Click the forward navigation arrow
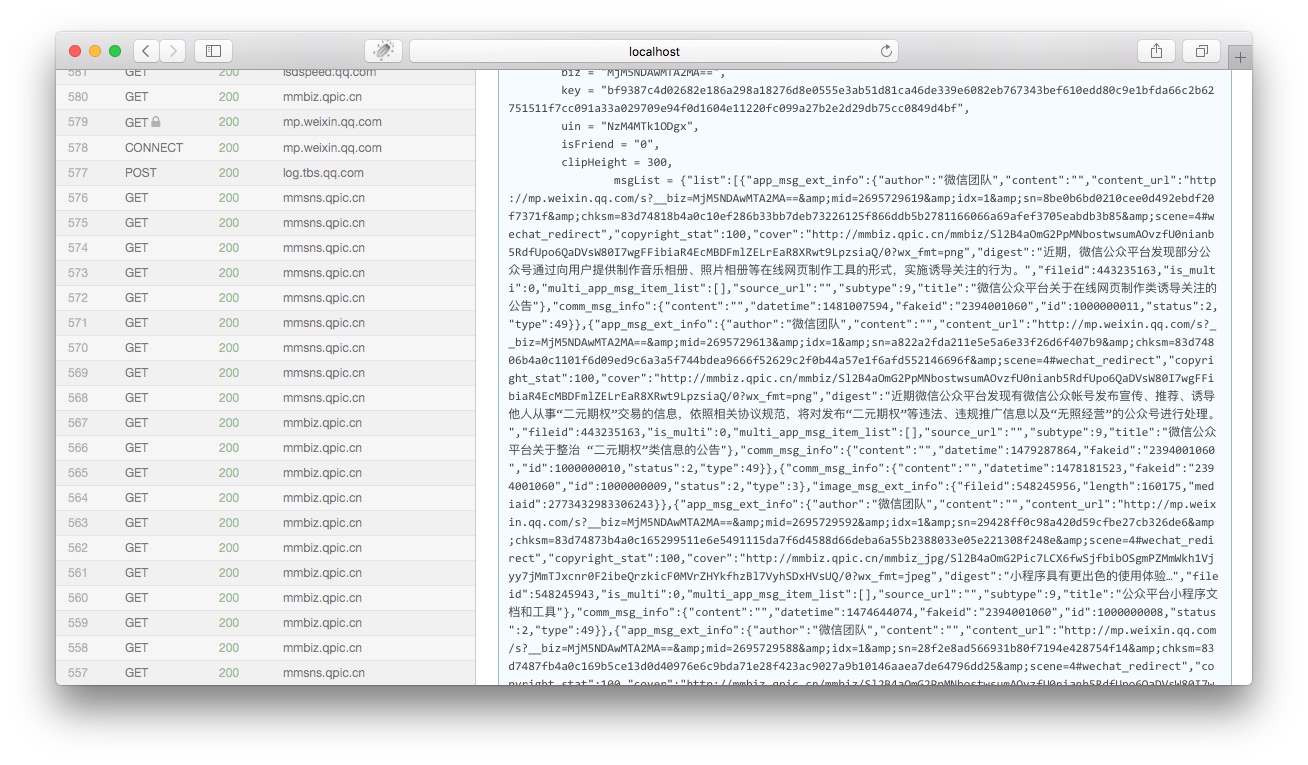The width and height of the screenshot is (1308, 765). 173,51
